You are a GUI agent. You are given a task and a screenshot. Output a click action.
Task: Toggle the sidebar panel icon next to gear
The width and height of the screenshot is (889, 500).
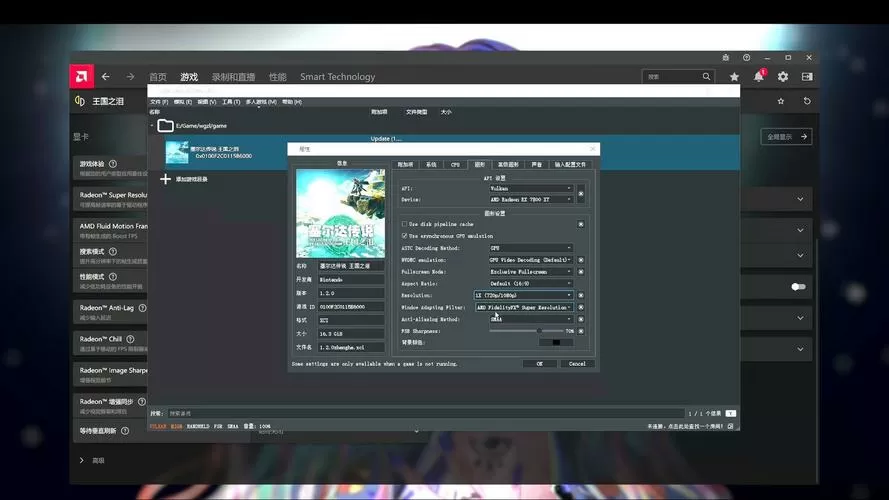(x=807, y=77)
